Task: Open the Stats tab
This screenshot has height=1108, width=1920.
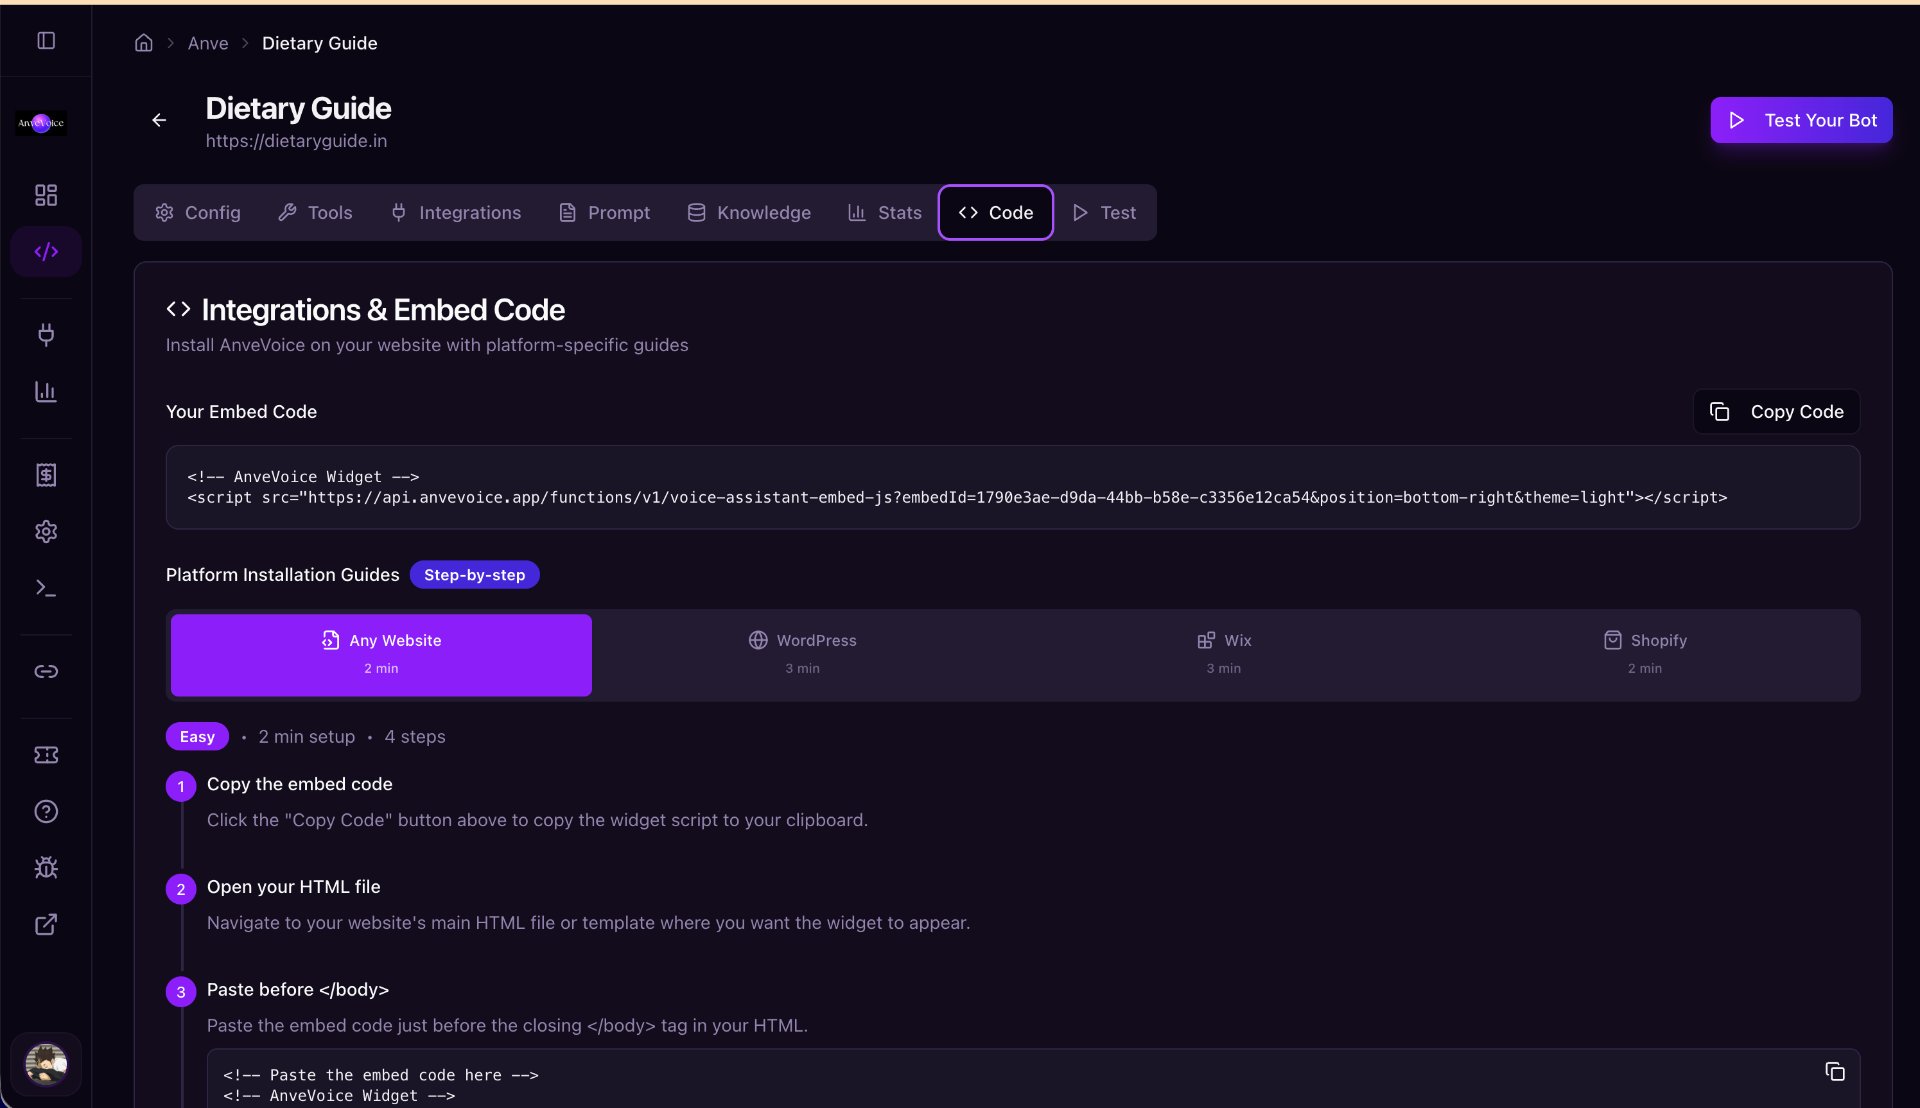Action: coord(885,213)
